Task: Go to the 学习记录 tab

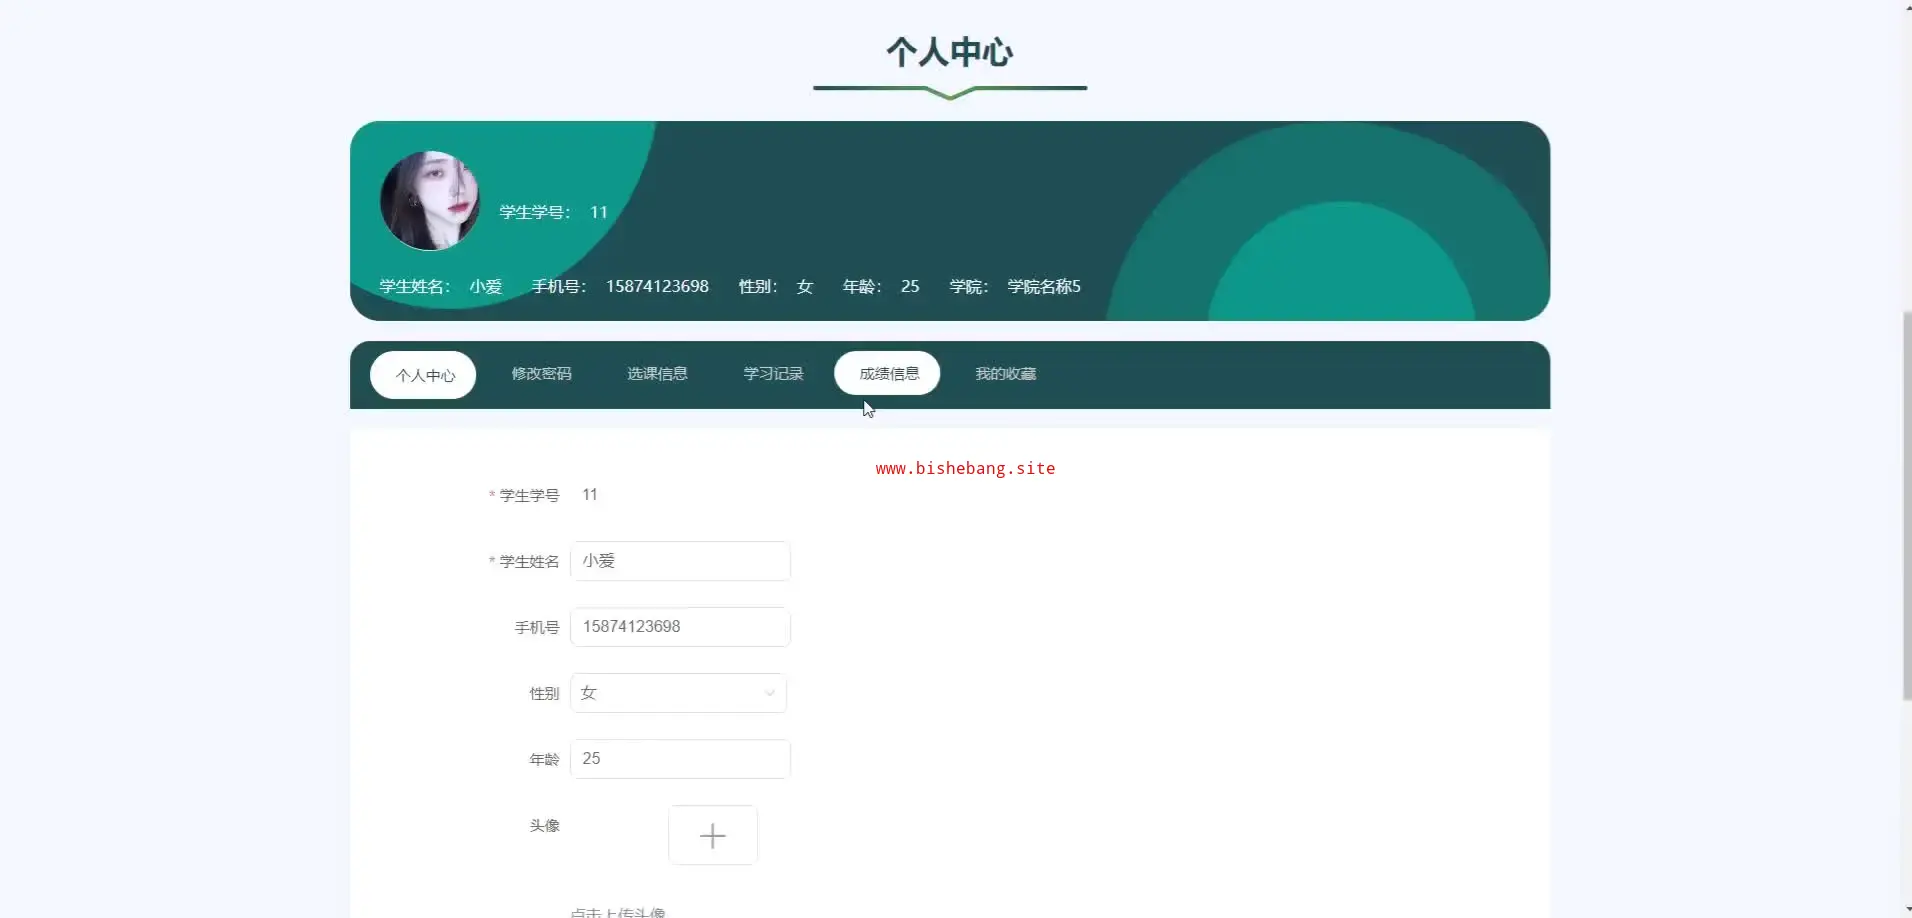Action: pyautogui.click(x=773, y=374)
